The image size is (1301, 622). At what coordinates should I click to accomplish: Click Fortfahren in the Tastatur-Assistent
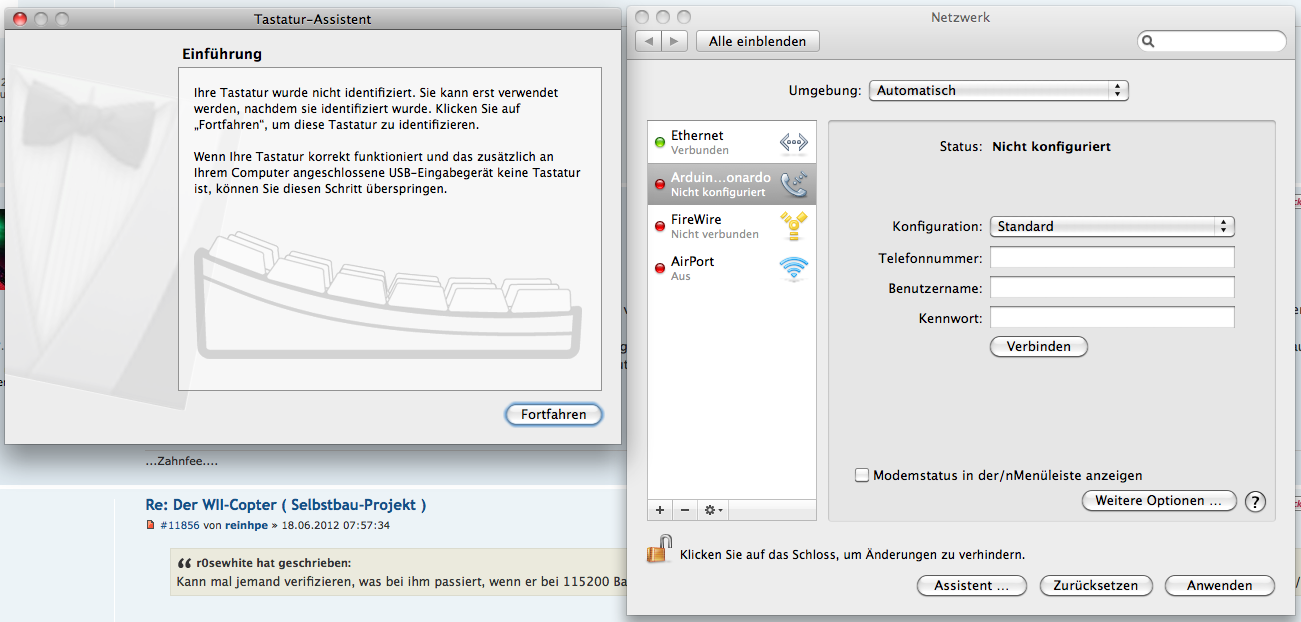554,414
